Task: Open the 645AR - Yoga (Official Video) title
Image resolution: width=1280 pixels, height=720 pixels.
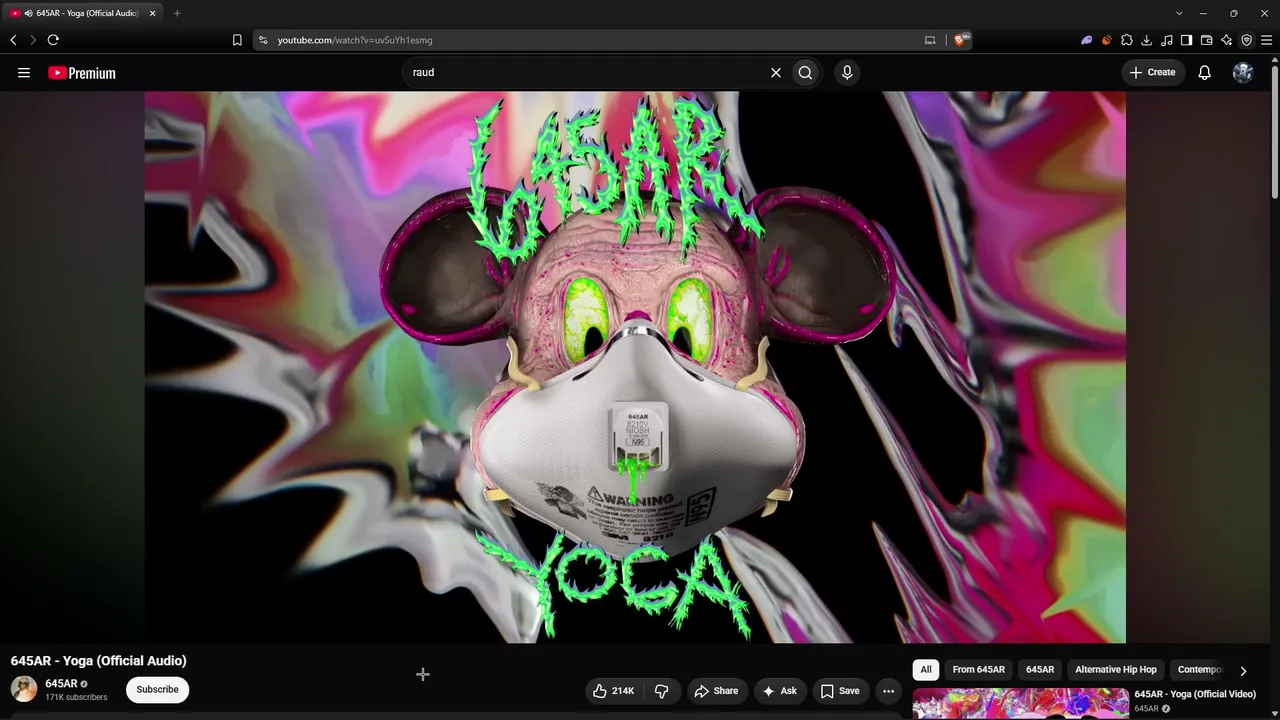Action: point(1195,694)
